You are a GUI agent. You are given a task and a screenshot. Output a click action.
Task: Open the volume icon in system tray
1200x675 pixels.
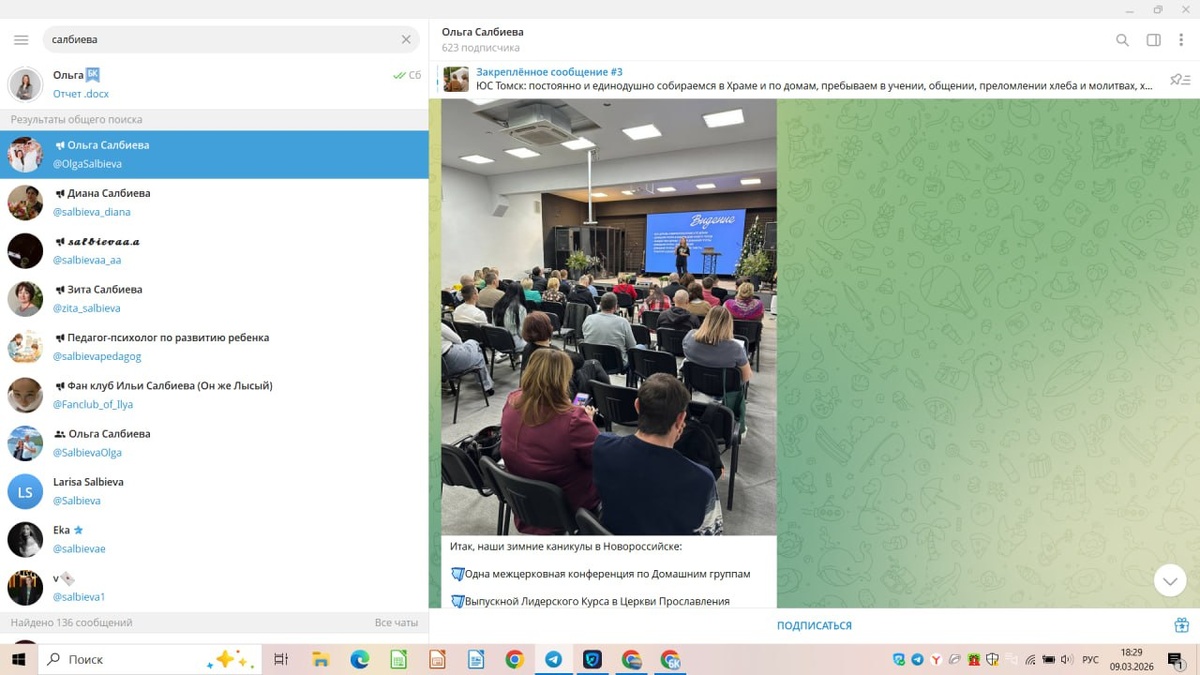(1067, 660)
